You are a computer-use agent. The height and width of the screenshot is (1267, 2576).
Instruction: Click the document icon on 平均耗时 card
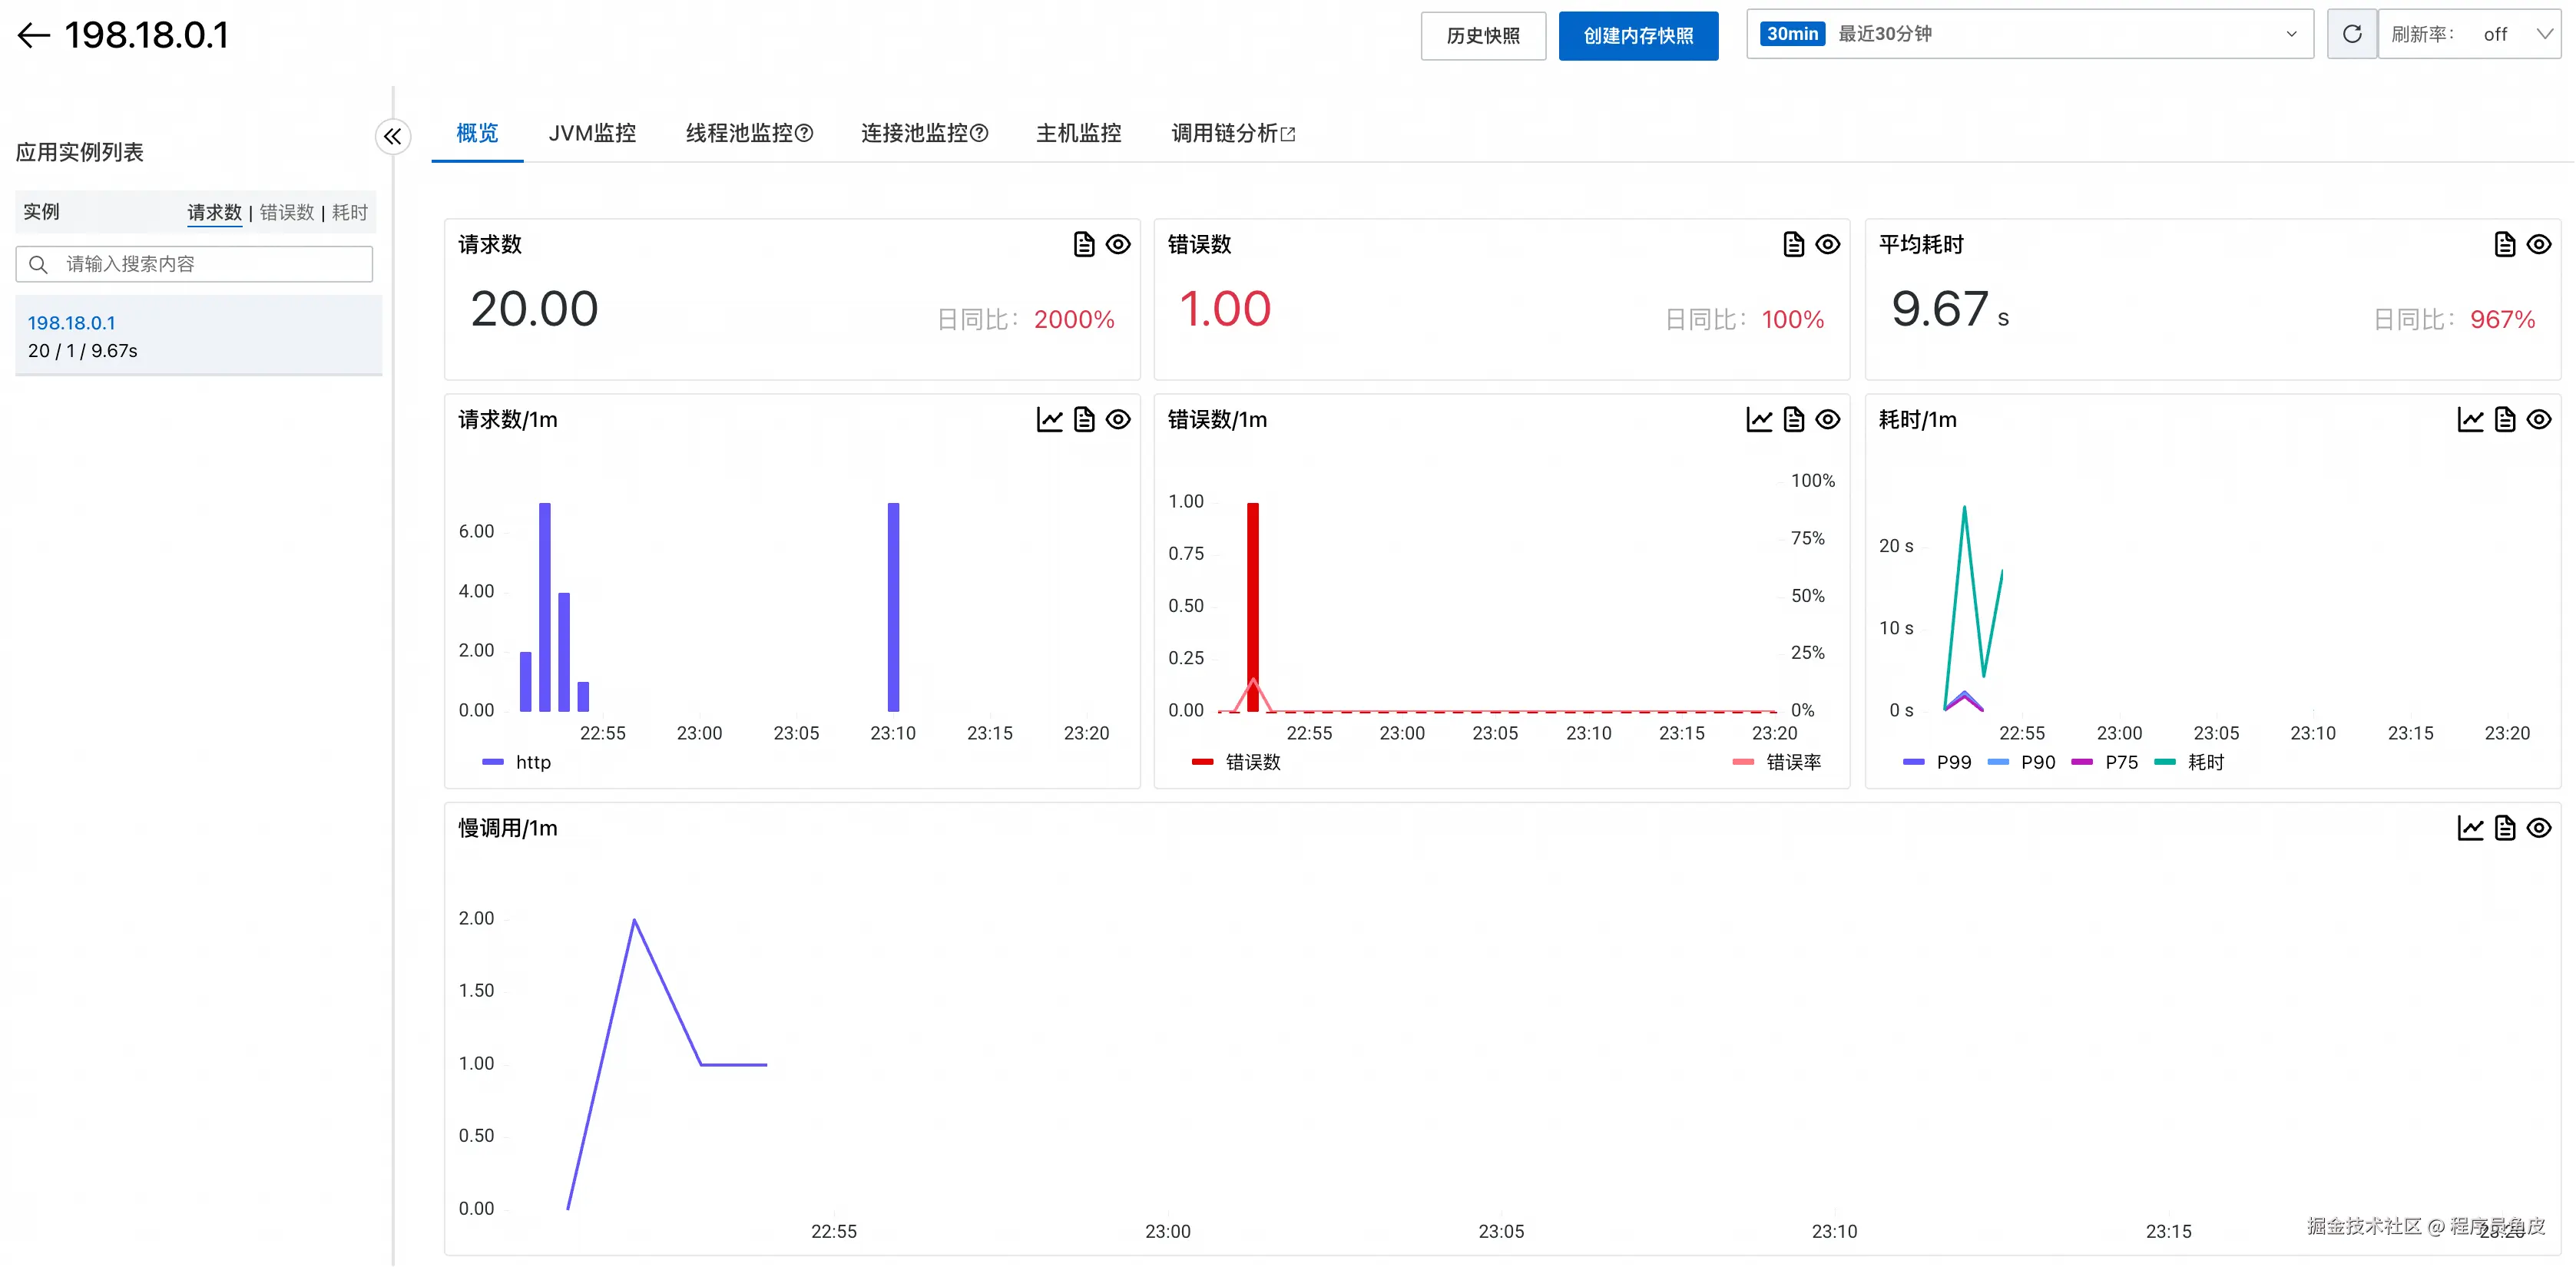pos(2504,245)
